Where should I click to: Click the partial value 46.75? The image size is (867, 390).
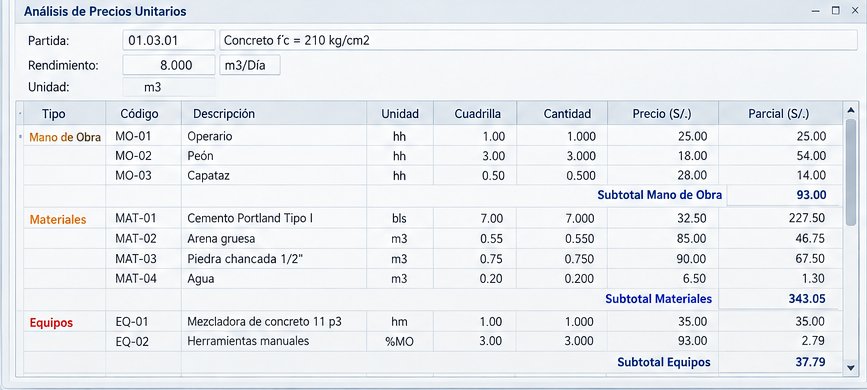pos(811,239)
